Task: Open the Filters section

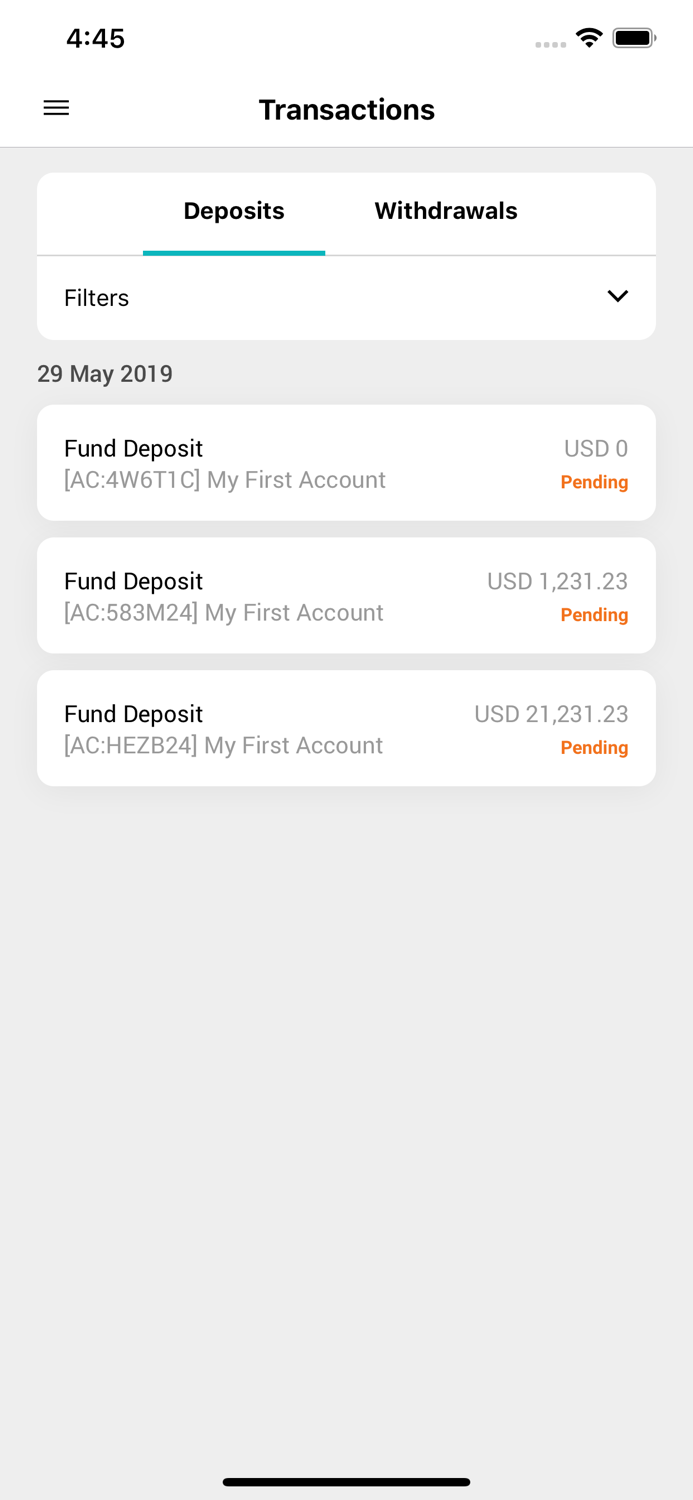Action: coord(96,298)
